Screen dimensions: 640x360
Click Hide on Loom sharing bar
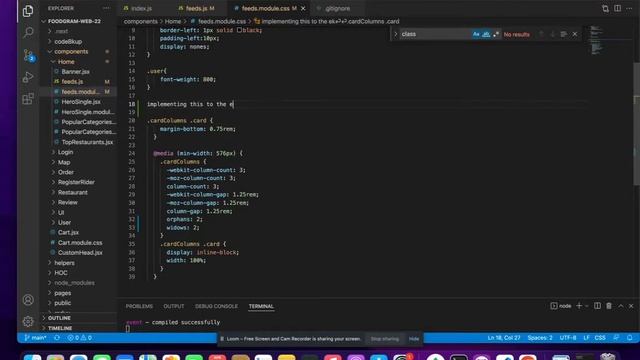click(x=414, y=339)
